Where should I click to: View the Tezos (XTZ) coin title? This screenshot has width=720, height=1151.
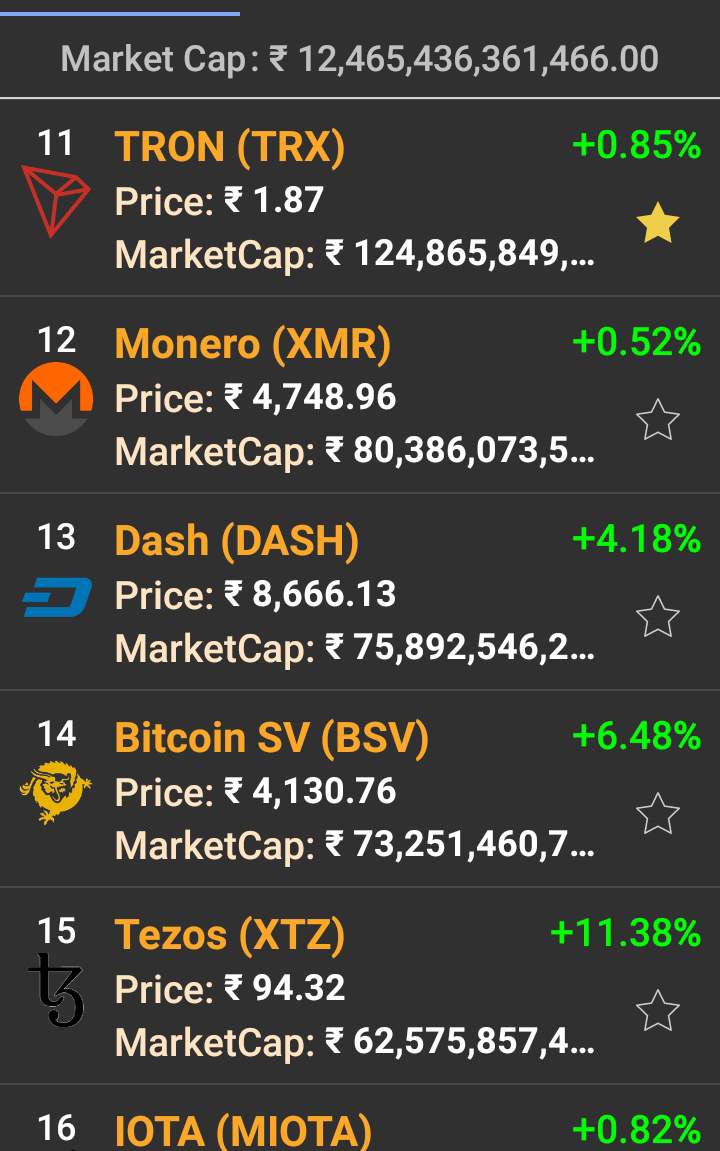pyautogui.click(x=230, y=935)
